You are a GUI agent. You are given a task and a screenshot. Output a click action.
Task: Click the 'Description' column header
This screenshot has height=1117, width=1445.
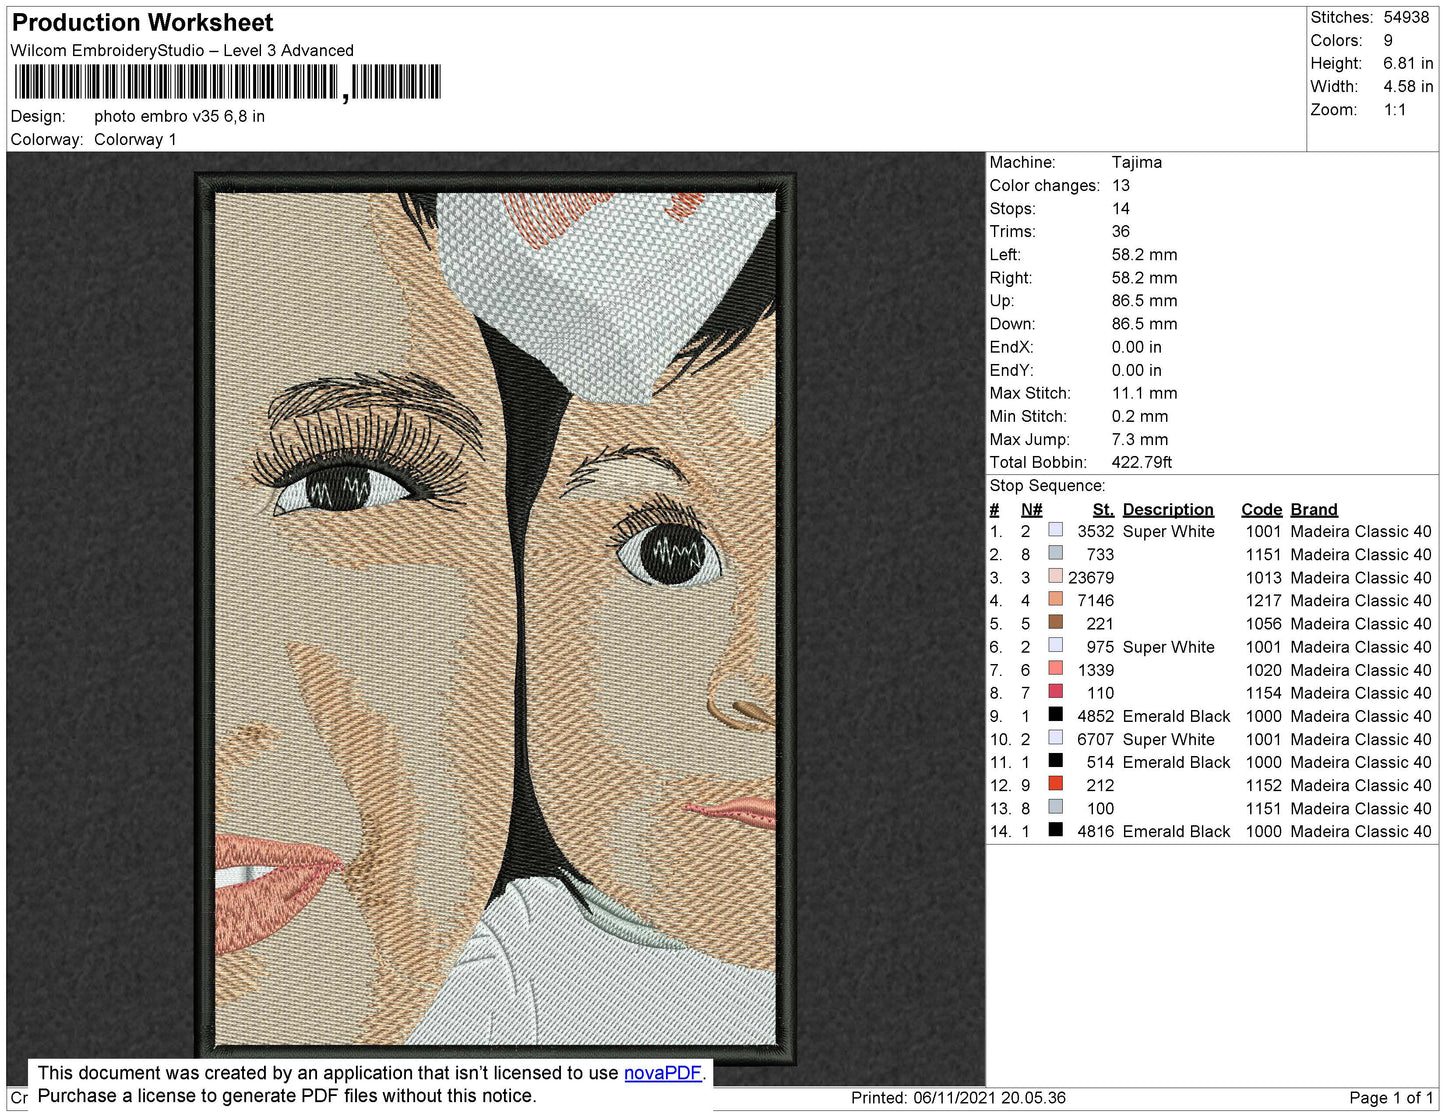tap(1168, 509)
